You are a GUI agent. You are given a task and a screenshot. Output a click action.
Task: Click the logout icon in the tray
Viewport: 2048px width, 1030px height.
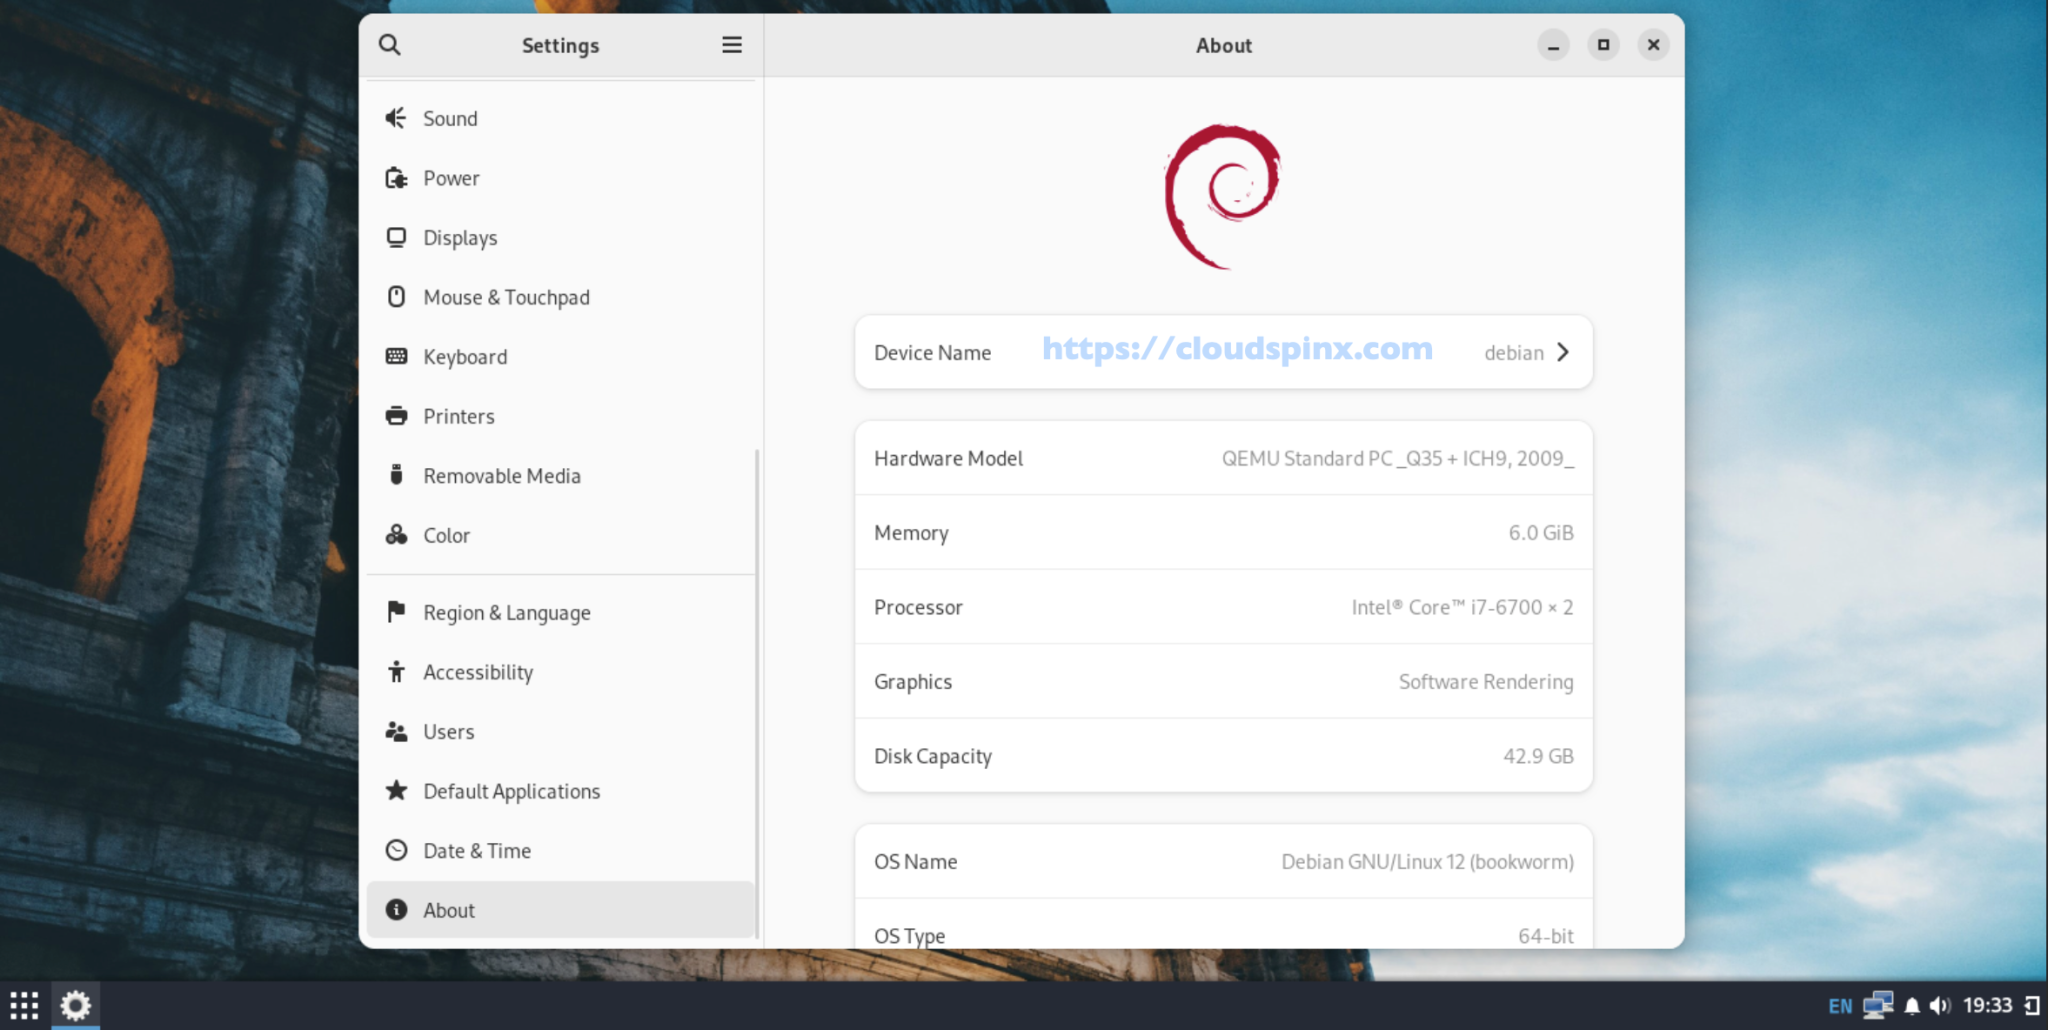click(2031, 1004)
